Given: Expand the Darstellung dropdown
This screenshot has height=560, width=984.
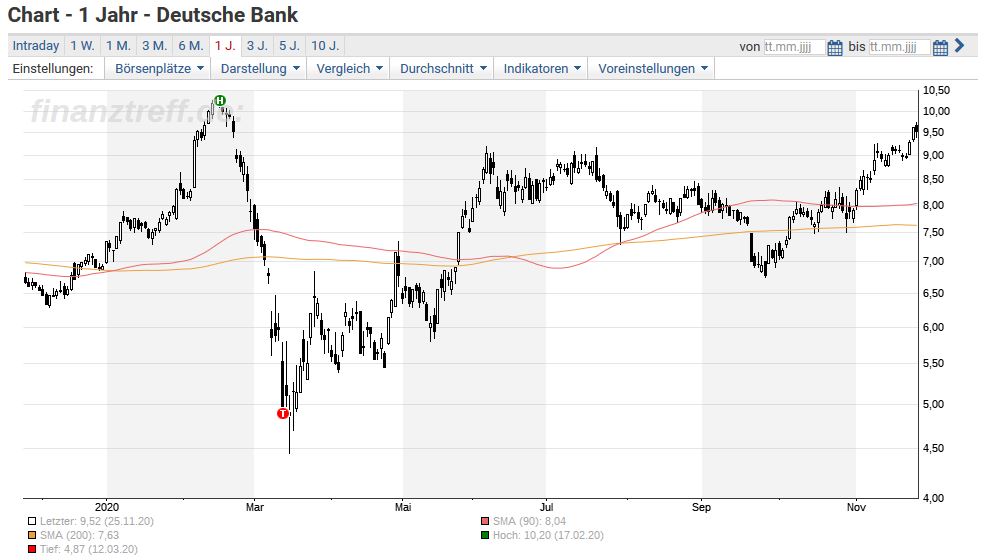Looking at the screenshot, I should click(x=260, y=68).
